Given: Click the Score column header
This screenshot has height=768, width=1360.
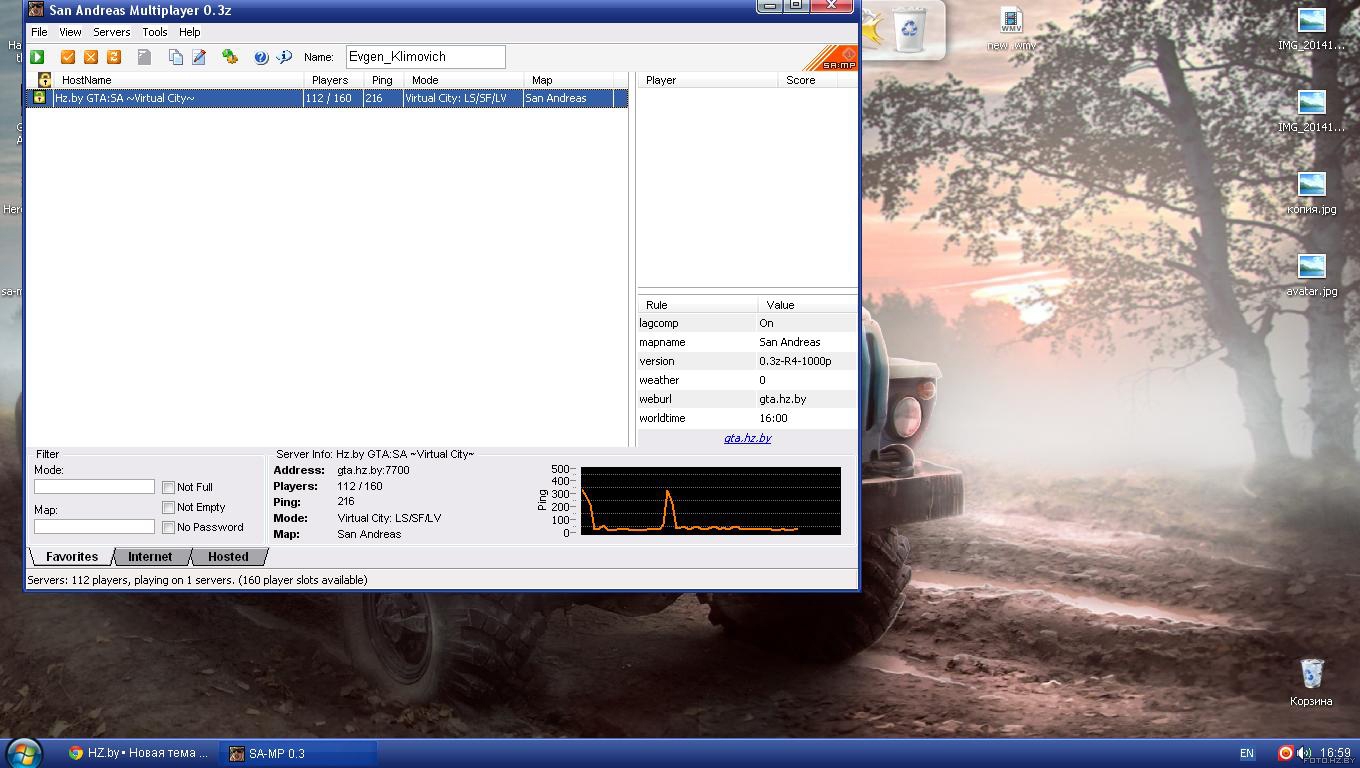Looking at the screenshot, I should tap(808, 80).
